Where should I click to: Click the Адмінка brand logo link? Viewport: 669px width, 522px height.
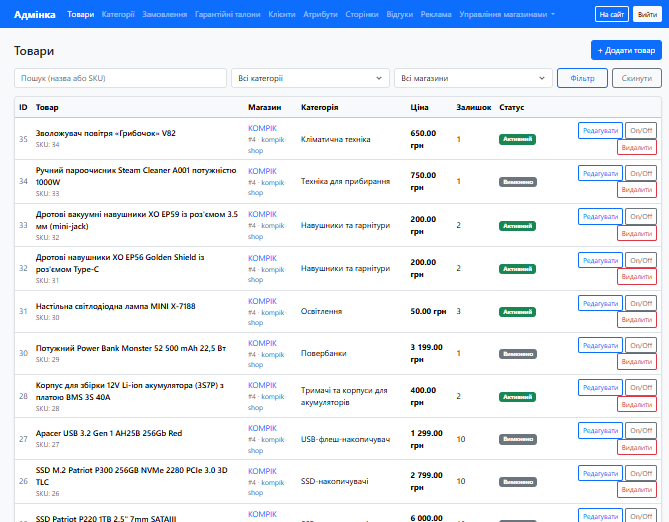click(x=35, y=15)
